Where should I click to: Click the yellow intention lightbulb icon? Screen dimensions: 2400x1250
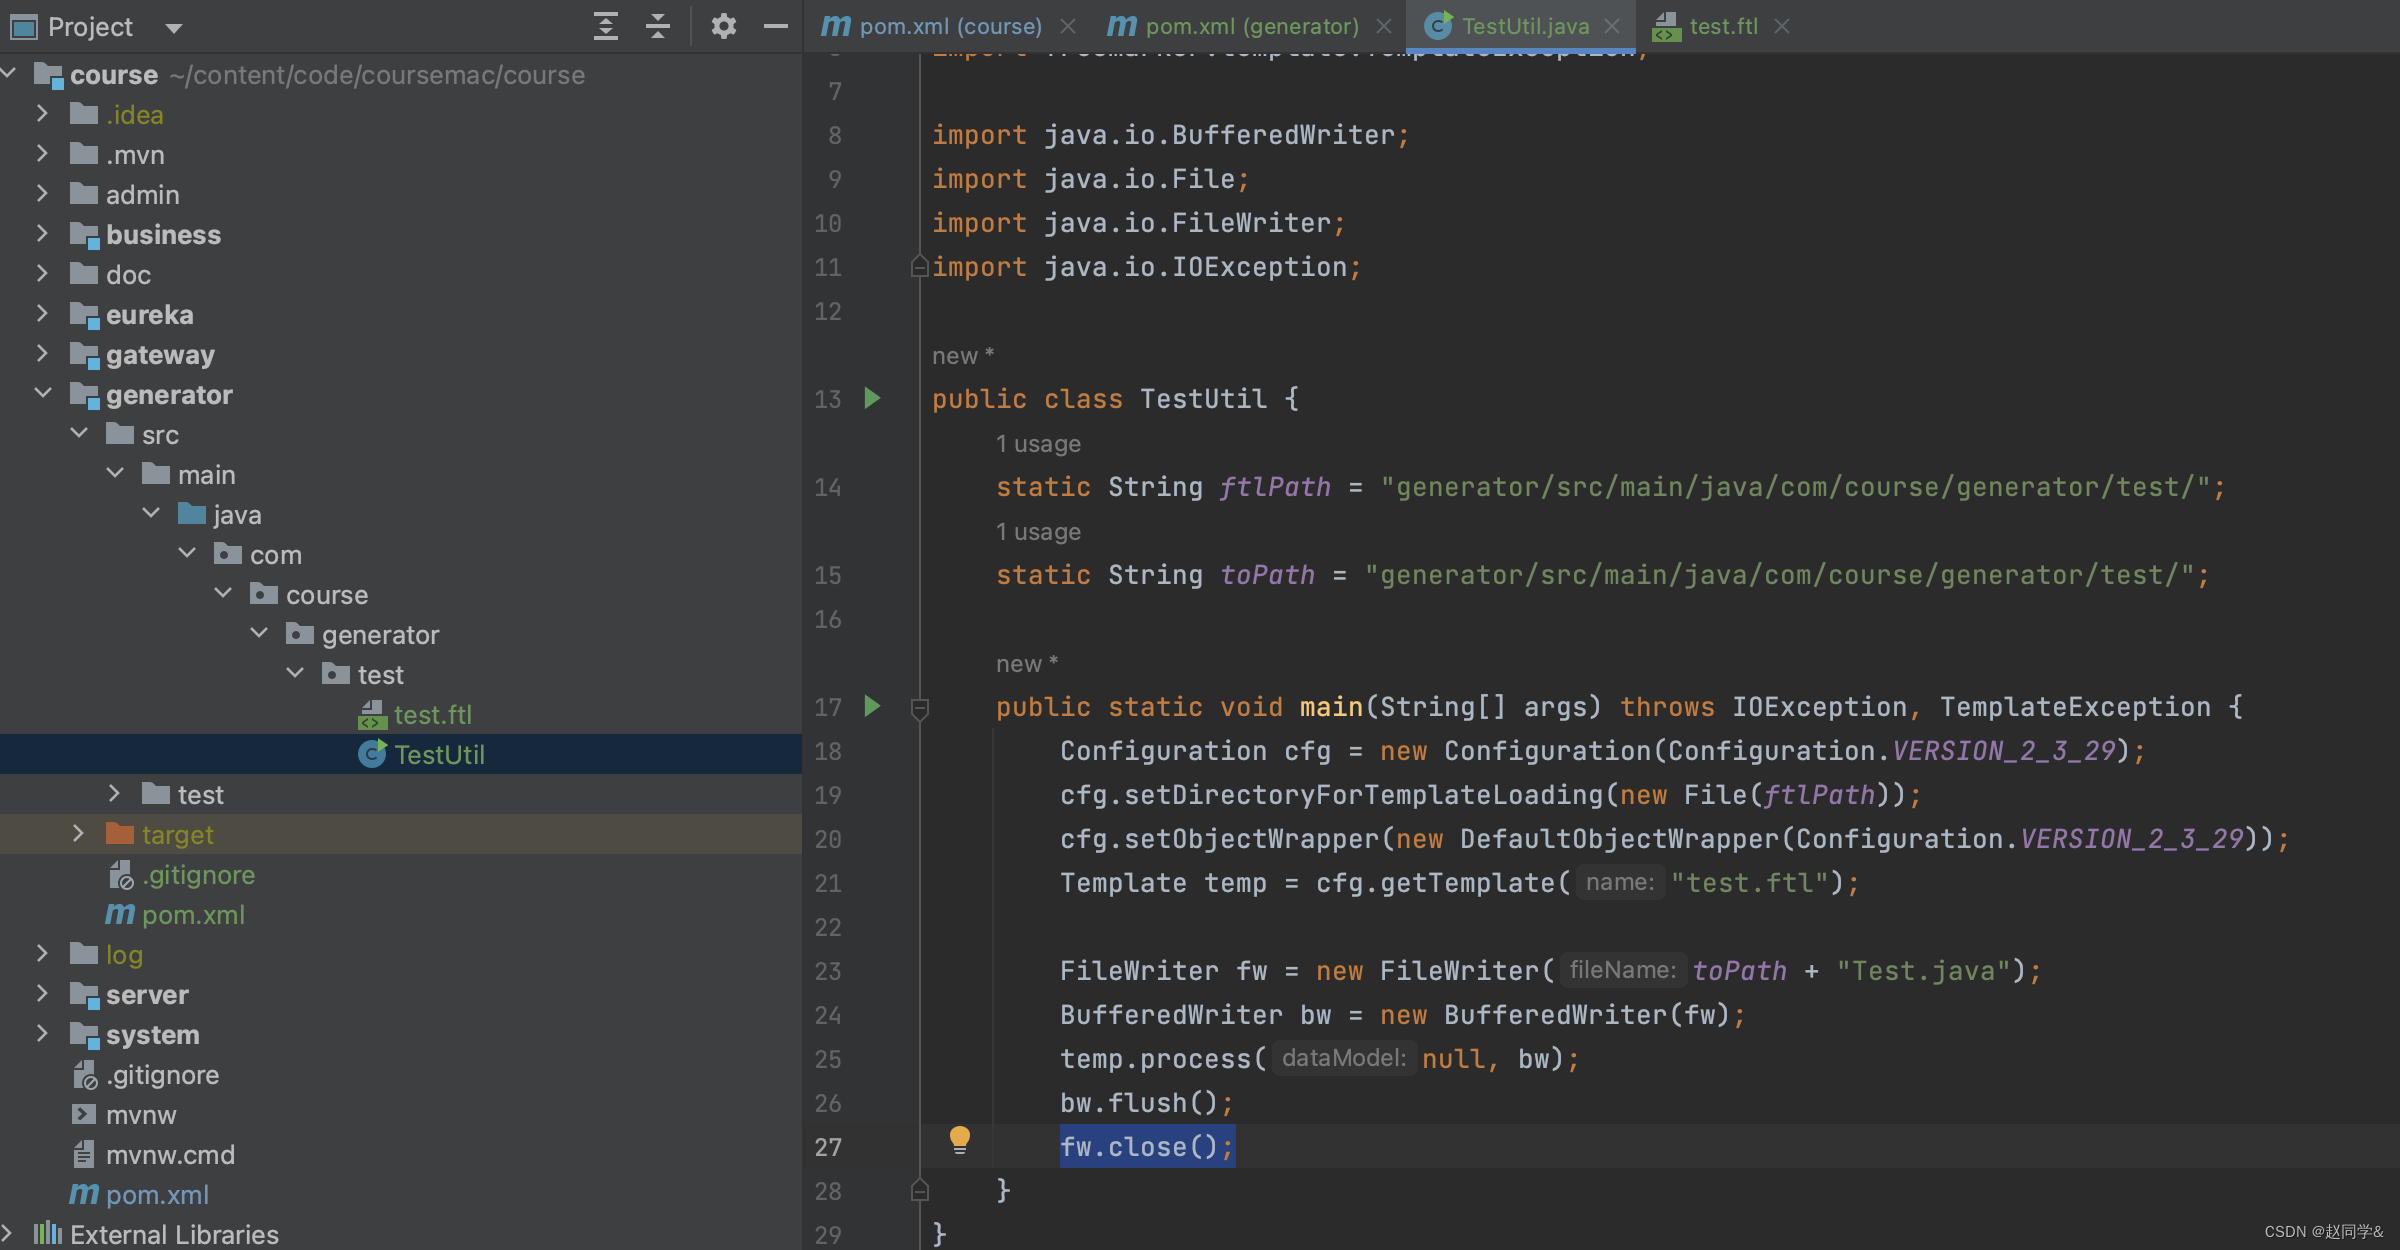959,1139
